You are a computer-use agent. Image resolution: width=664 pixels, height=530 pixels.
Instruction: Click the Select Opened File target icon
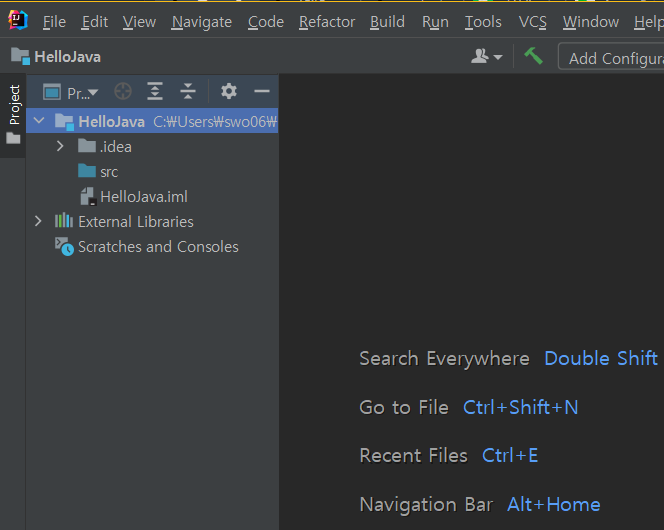[123, 91]
